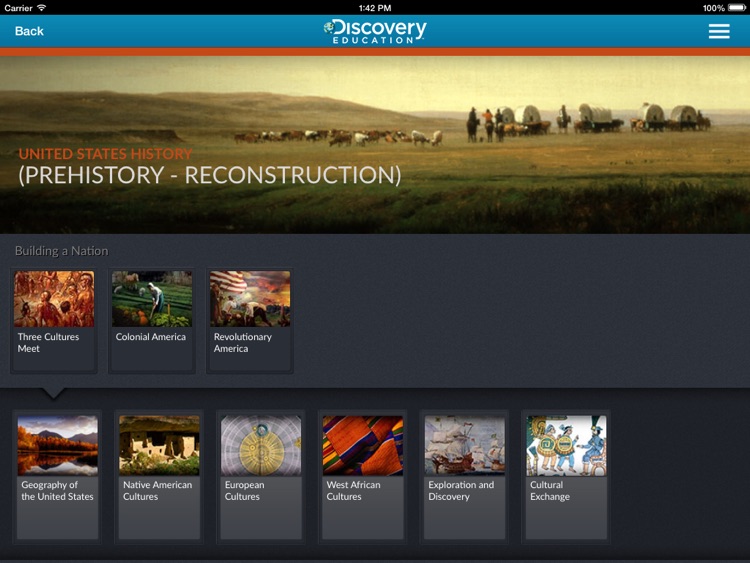Tap the Carrier status text
Screen dimensions: 750x563
pos(18,8)
